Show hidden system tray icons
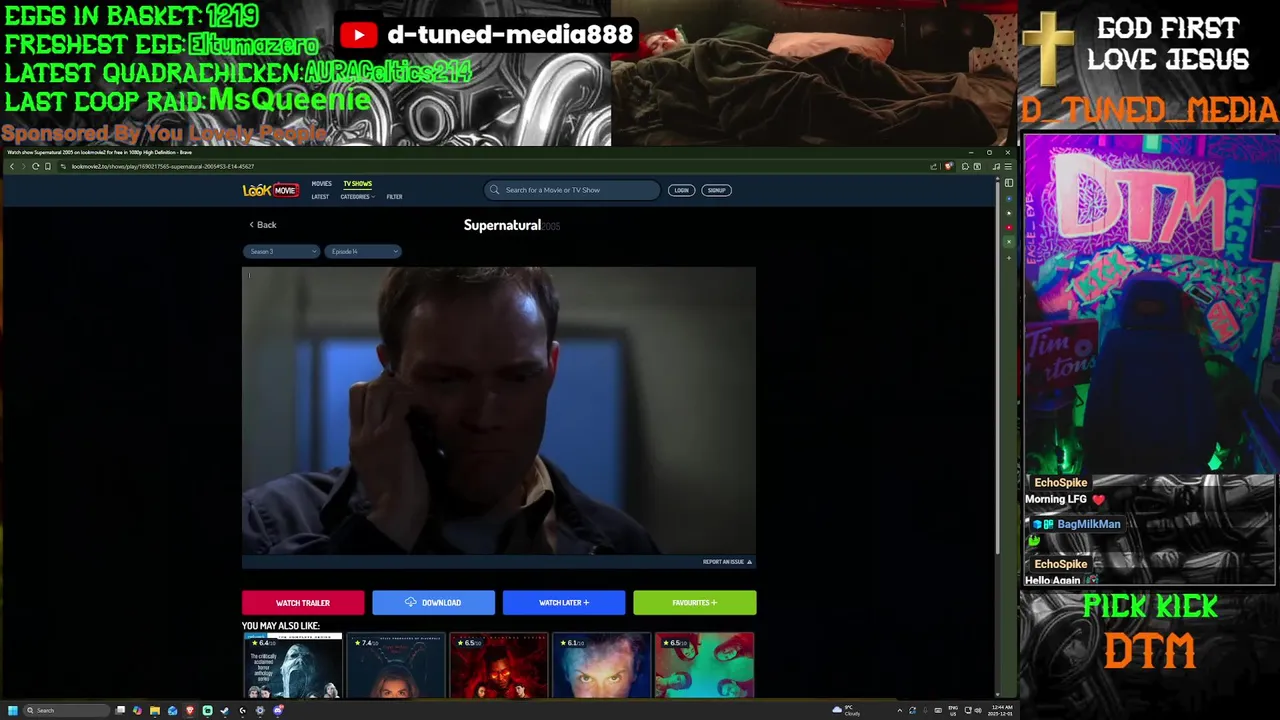1280x720 pixels. (900, 710)
